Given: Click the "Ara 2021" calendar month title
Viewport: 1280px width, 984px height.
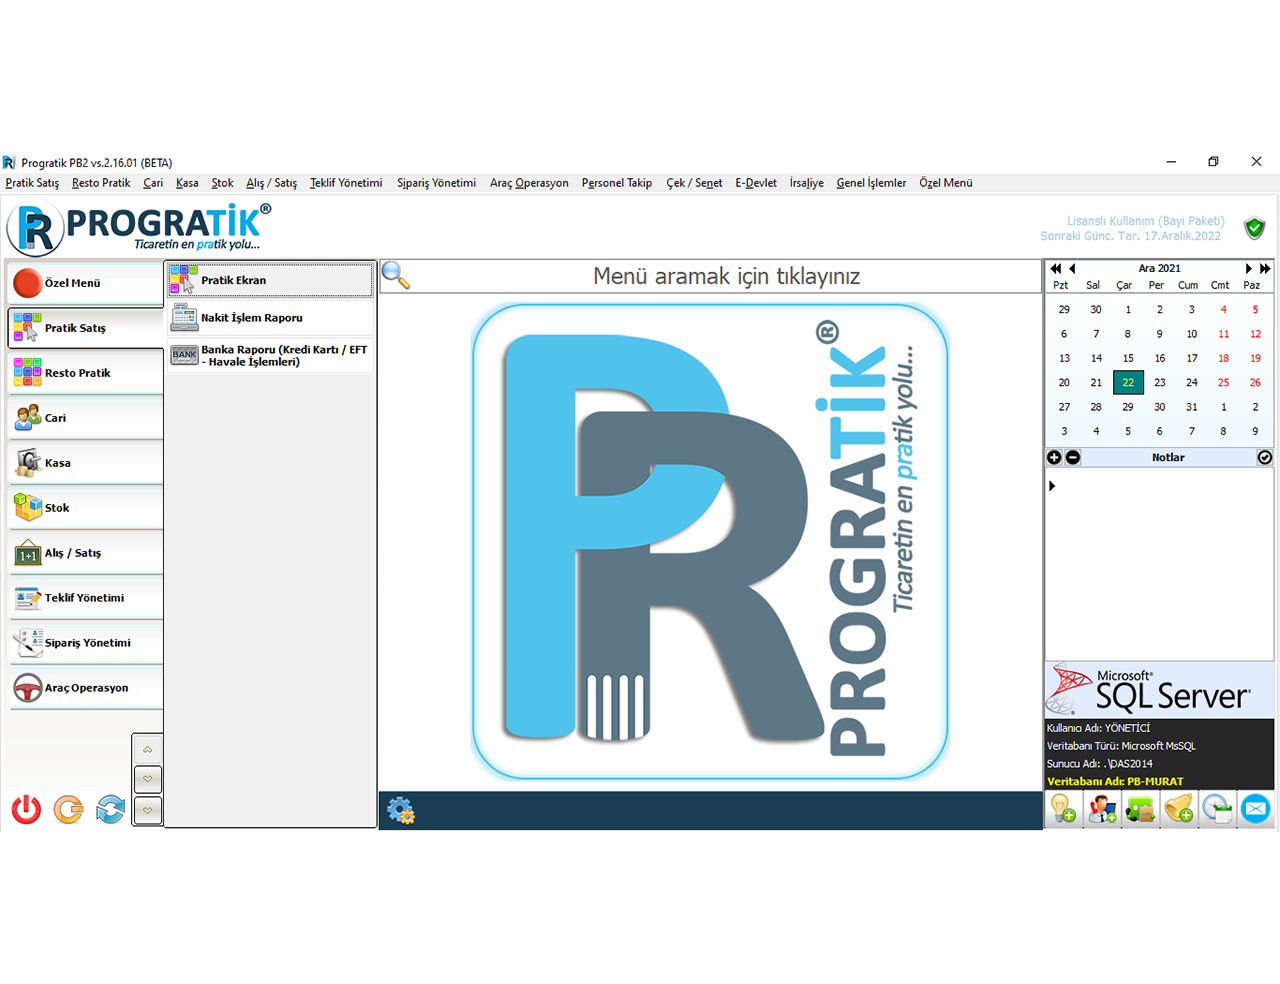Looking at the screenshot, I should pyautogui.click(x=1160, y=268).
